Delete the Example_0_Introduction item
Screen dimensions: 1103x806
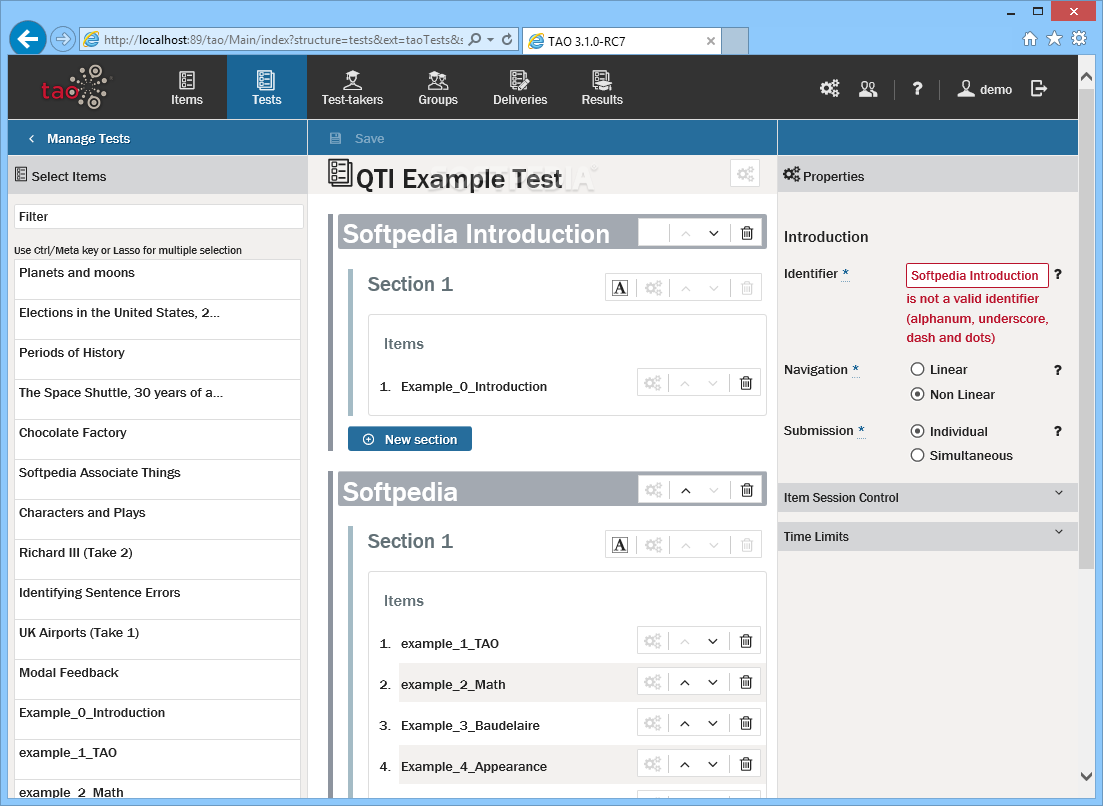click(746, 383)
